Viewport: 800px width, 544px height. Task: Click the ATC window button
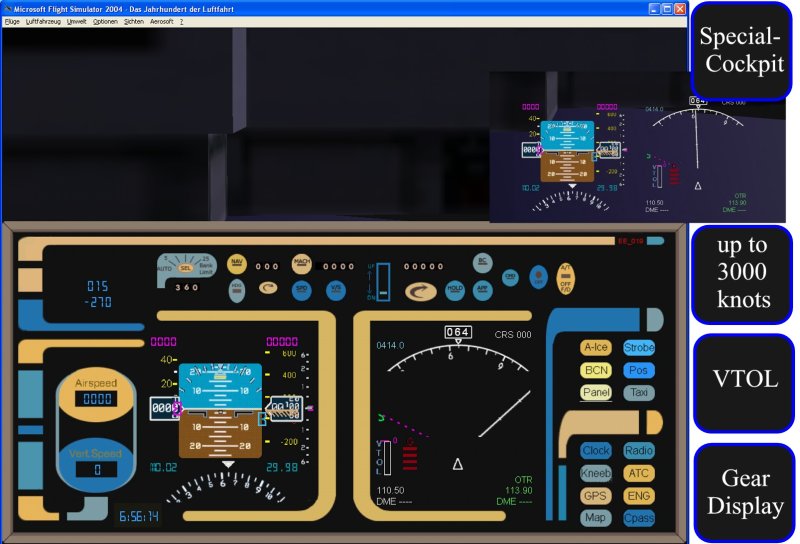point(639,473)
